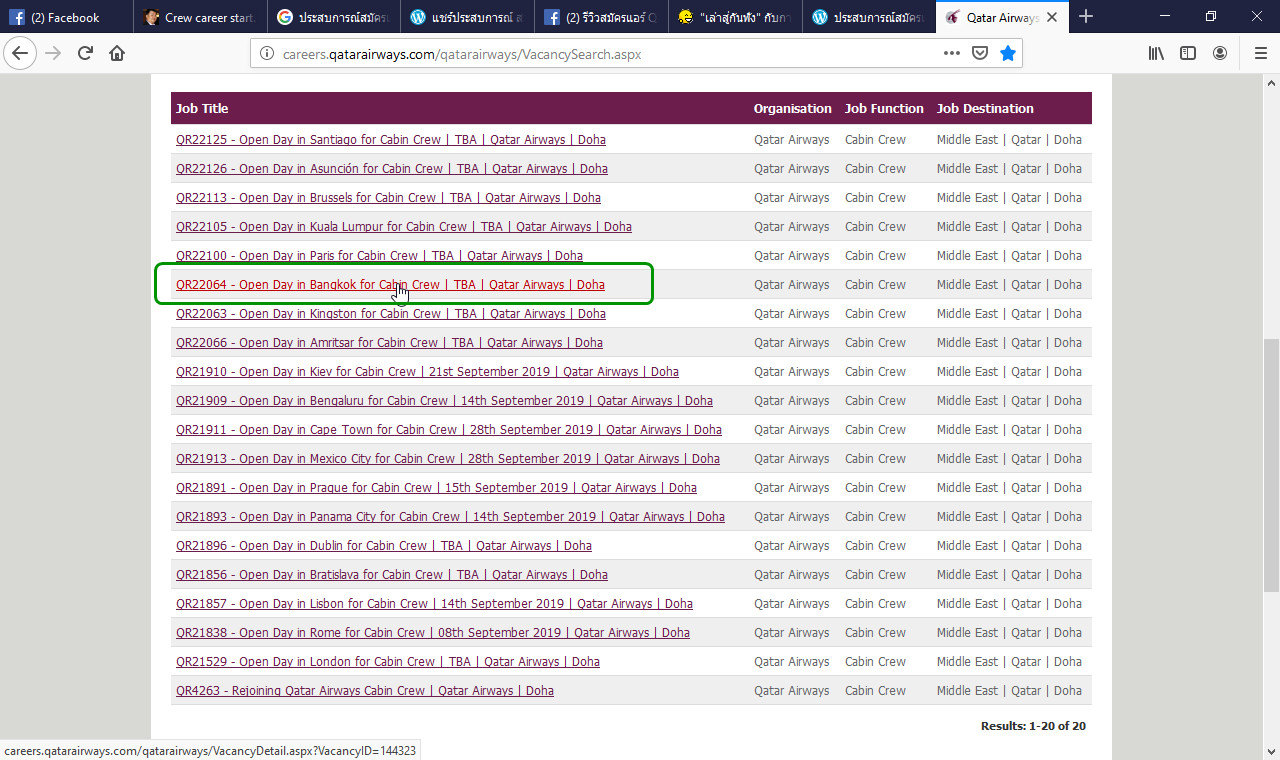Switch to the last WordPress tab
This screenshot has height=760, width=1280.
[869, 17]
